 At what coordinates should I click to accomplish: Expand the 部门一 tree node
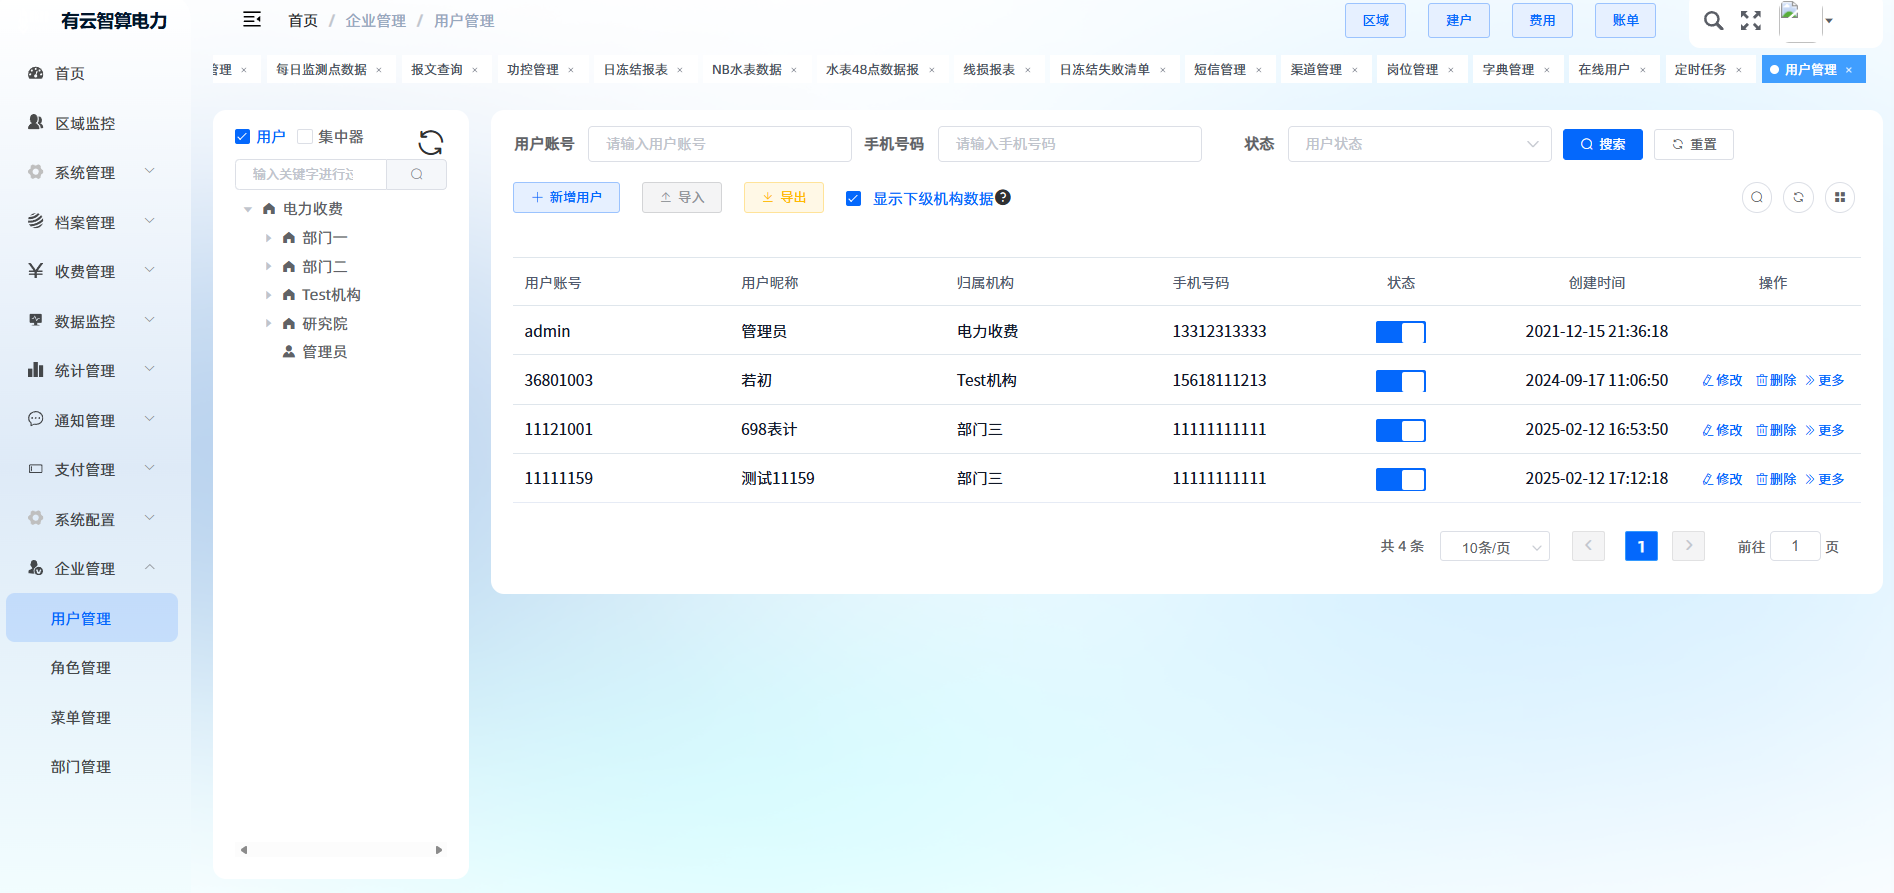tap(268, 238)
